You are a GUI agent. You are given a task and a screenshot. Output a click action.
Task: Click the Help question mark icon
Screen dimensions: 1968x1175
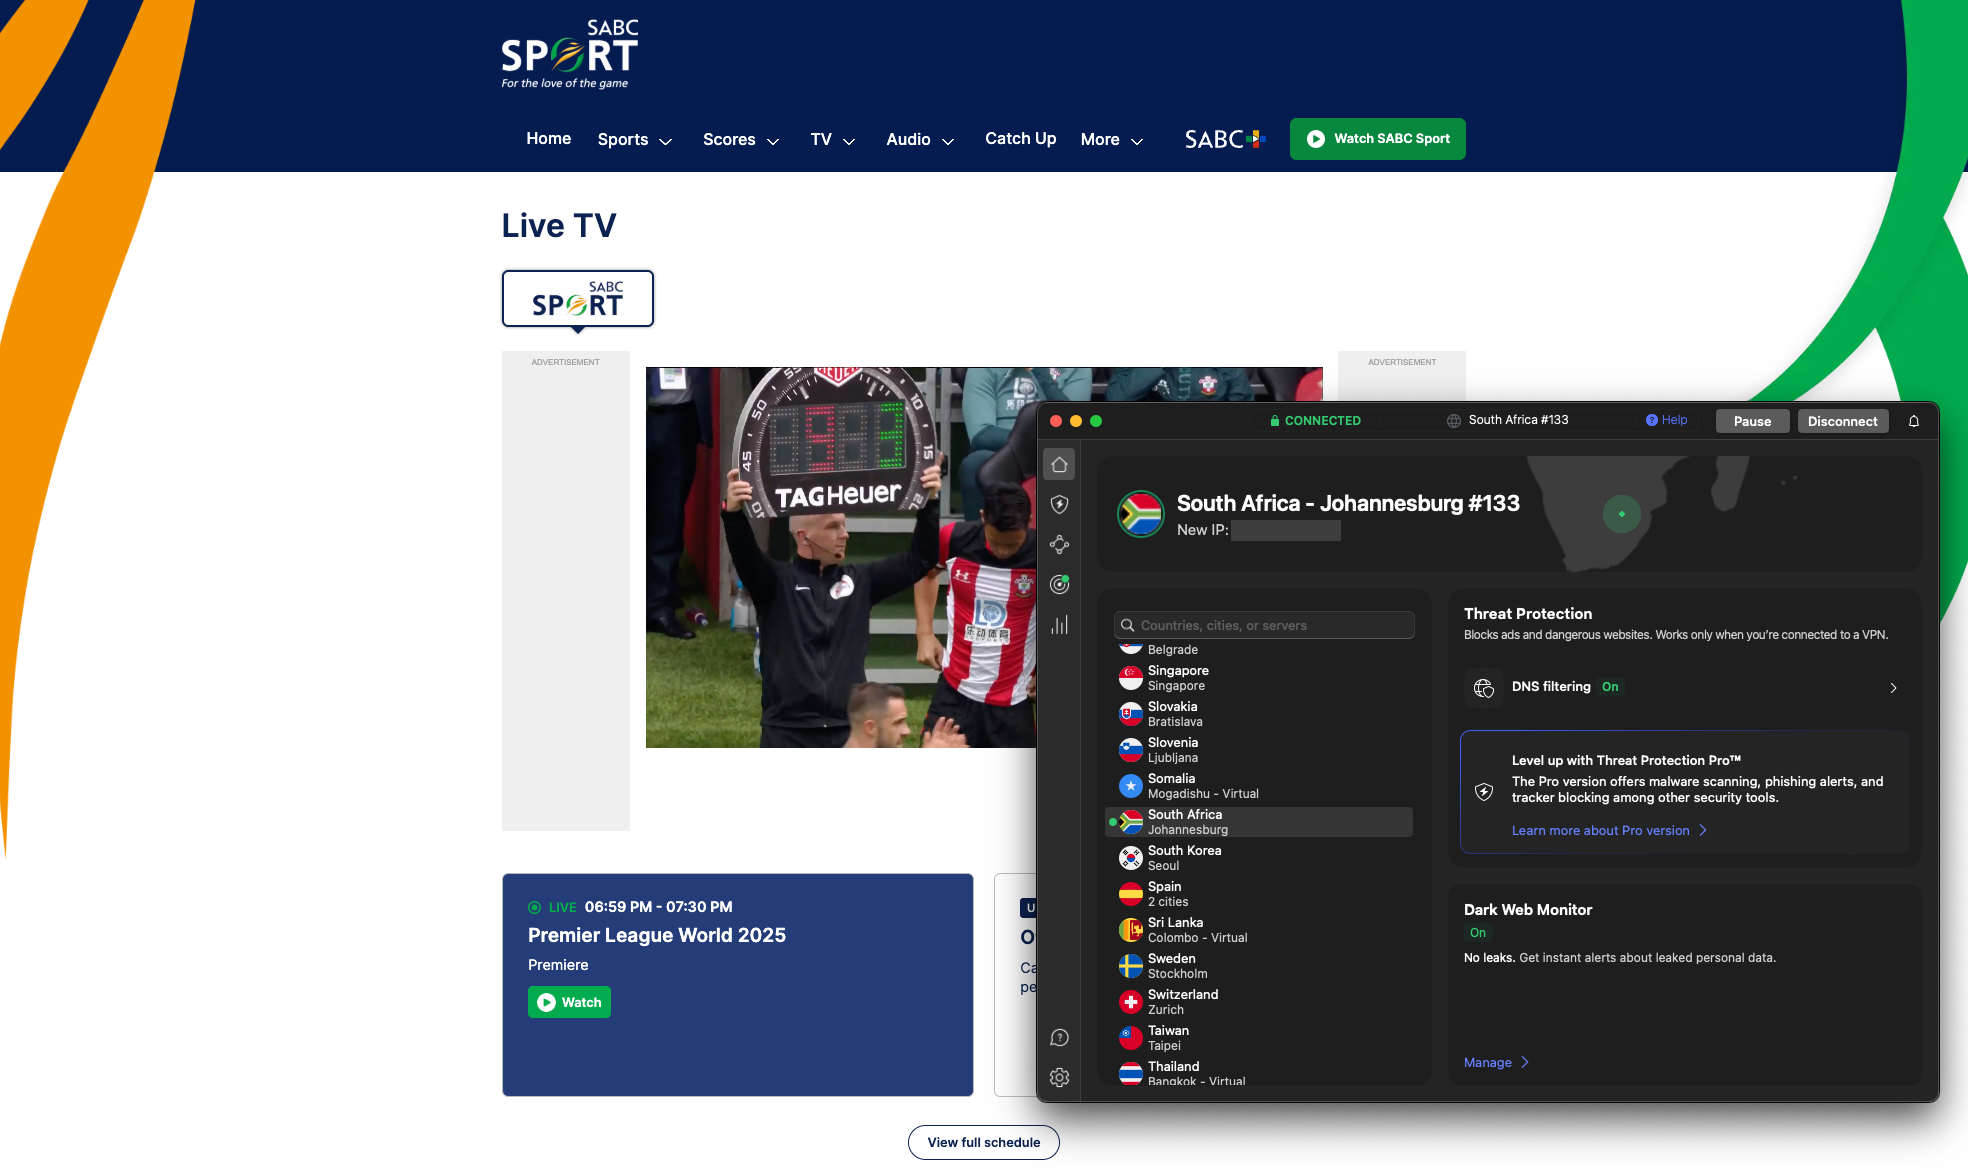tap(1651, 420)
